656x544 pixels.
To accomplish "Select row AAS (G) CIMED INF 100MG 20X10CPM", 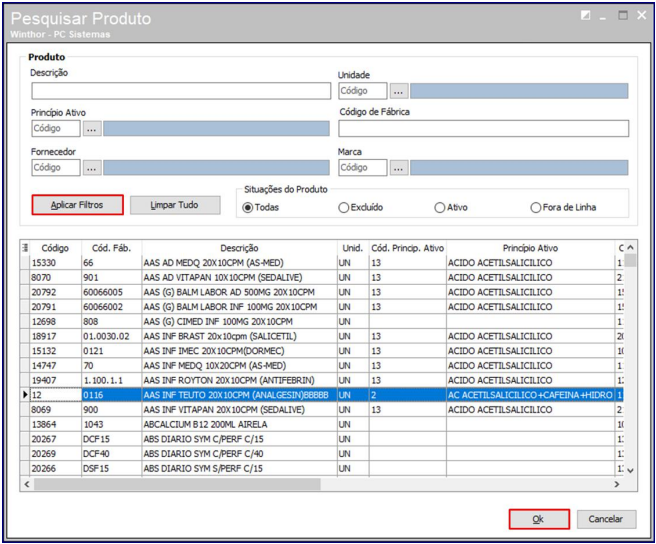I will click(322, 321).
